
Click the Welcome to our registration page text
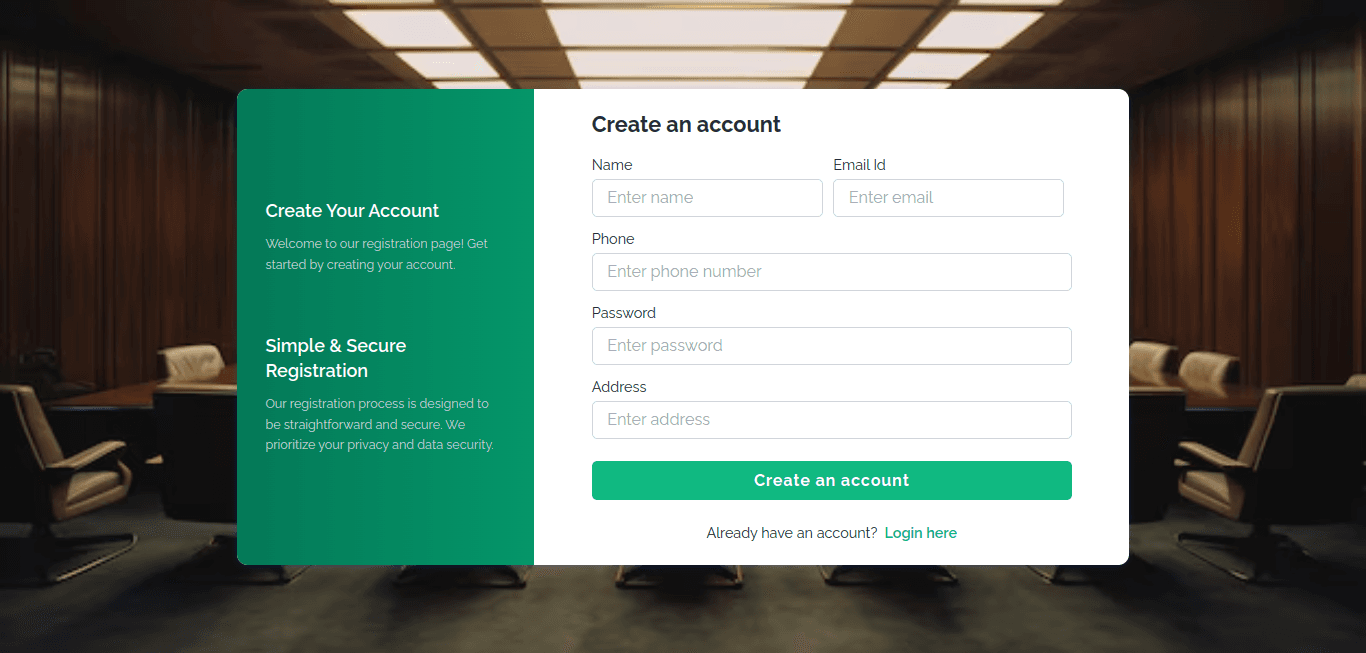pyautogui.click(x=376, y=254)
